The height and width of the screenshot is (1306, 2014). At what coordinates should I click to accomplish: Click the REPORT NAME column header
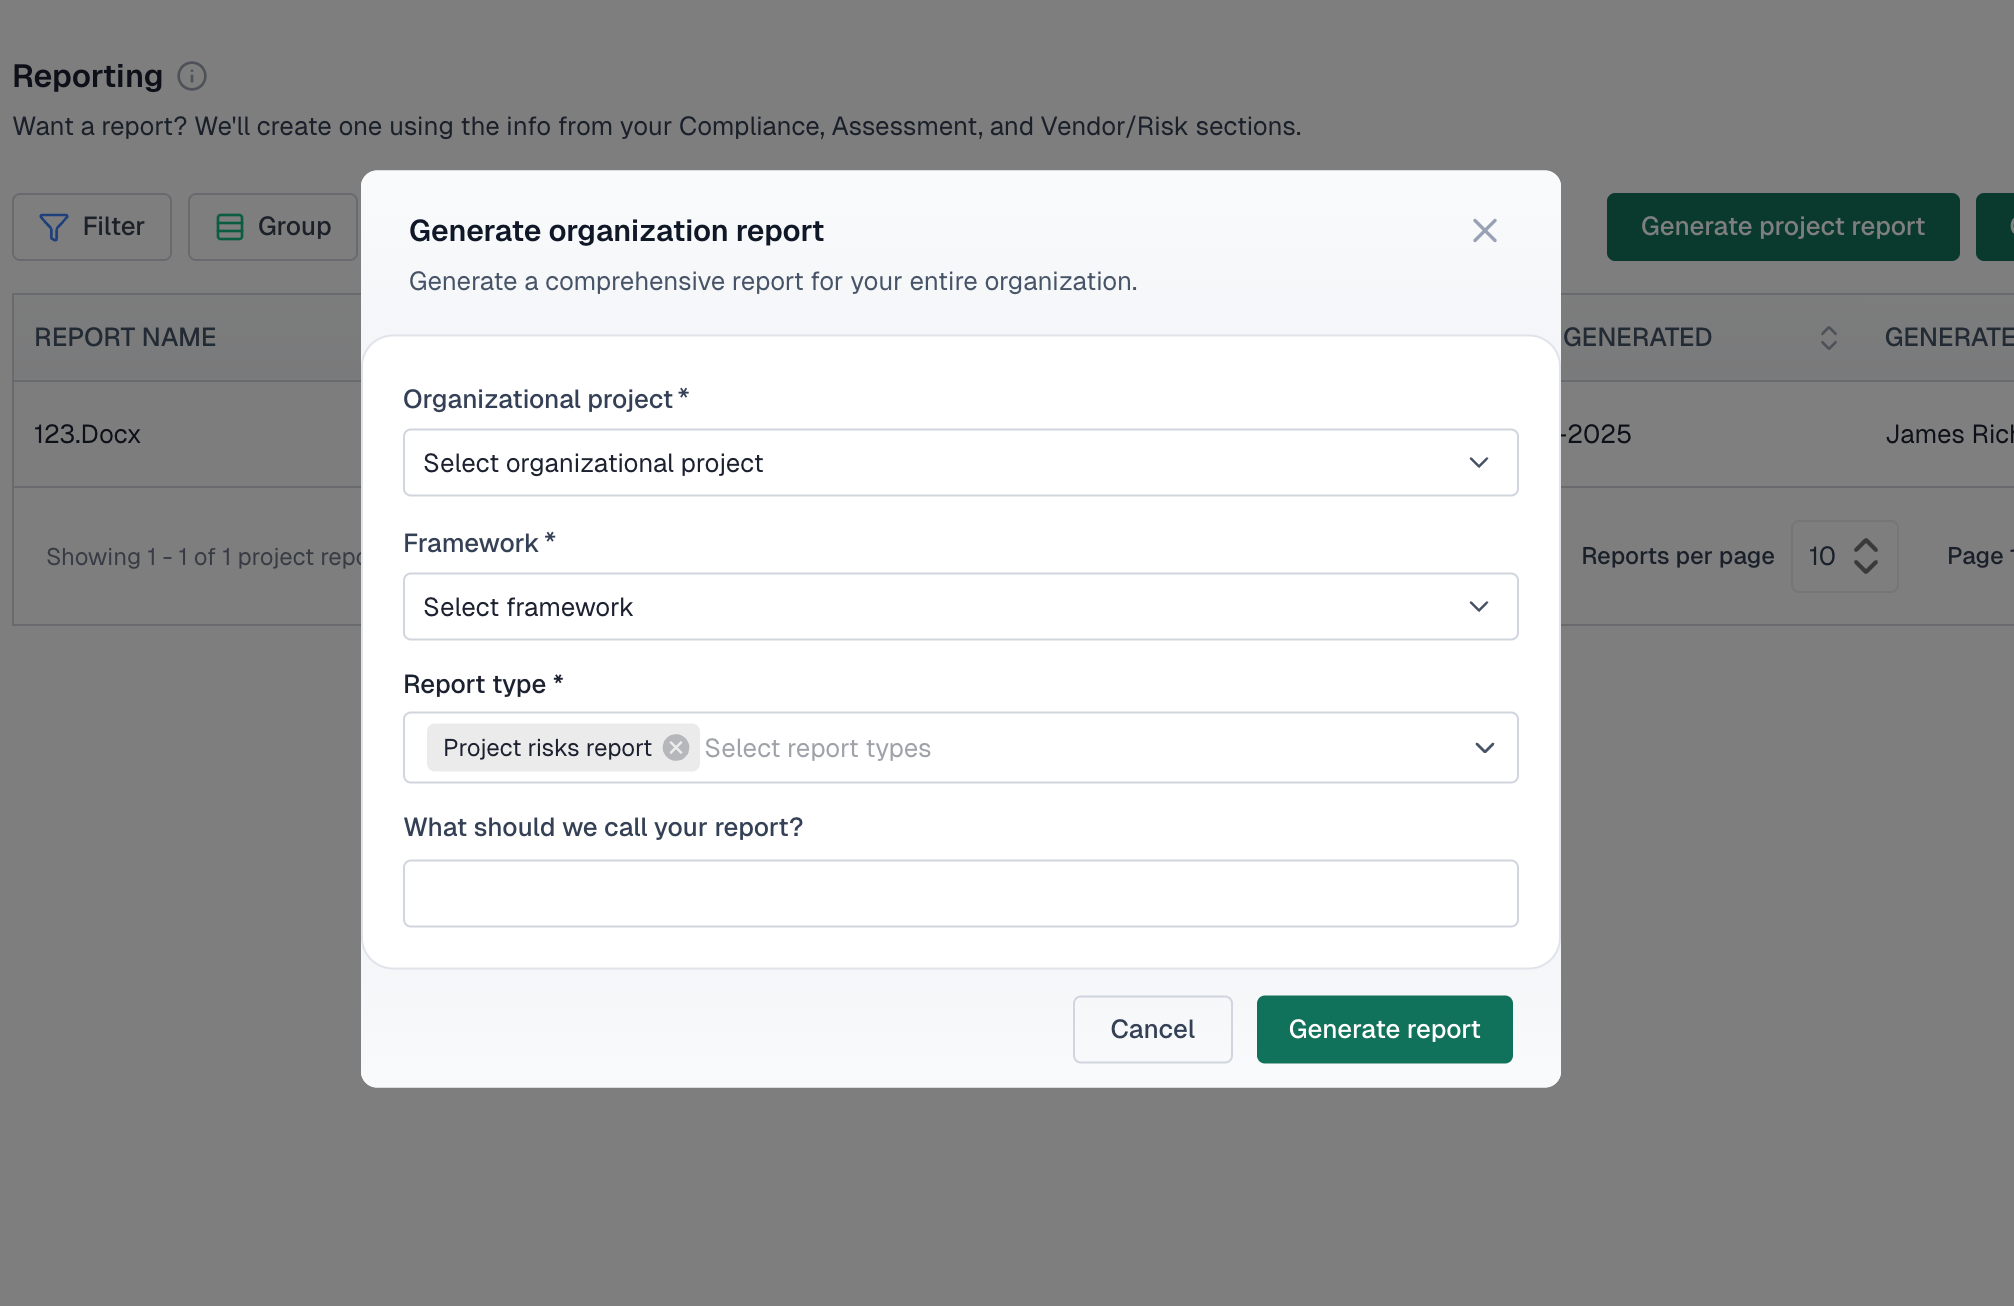pyautogui.click(x=124, y=337)
